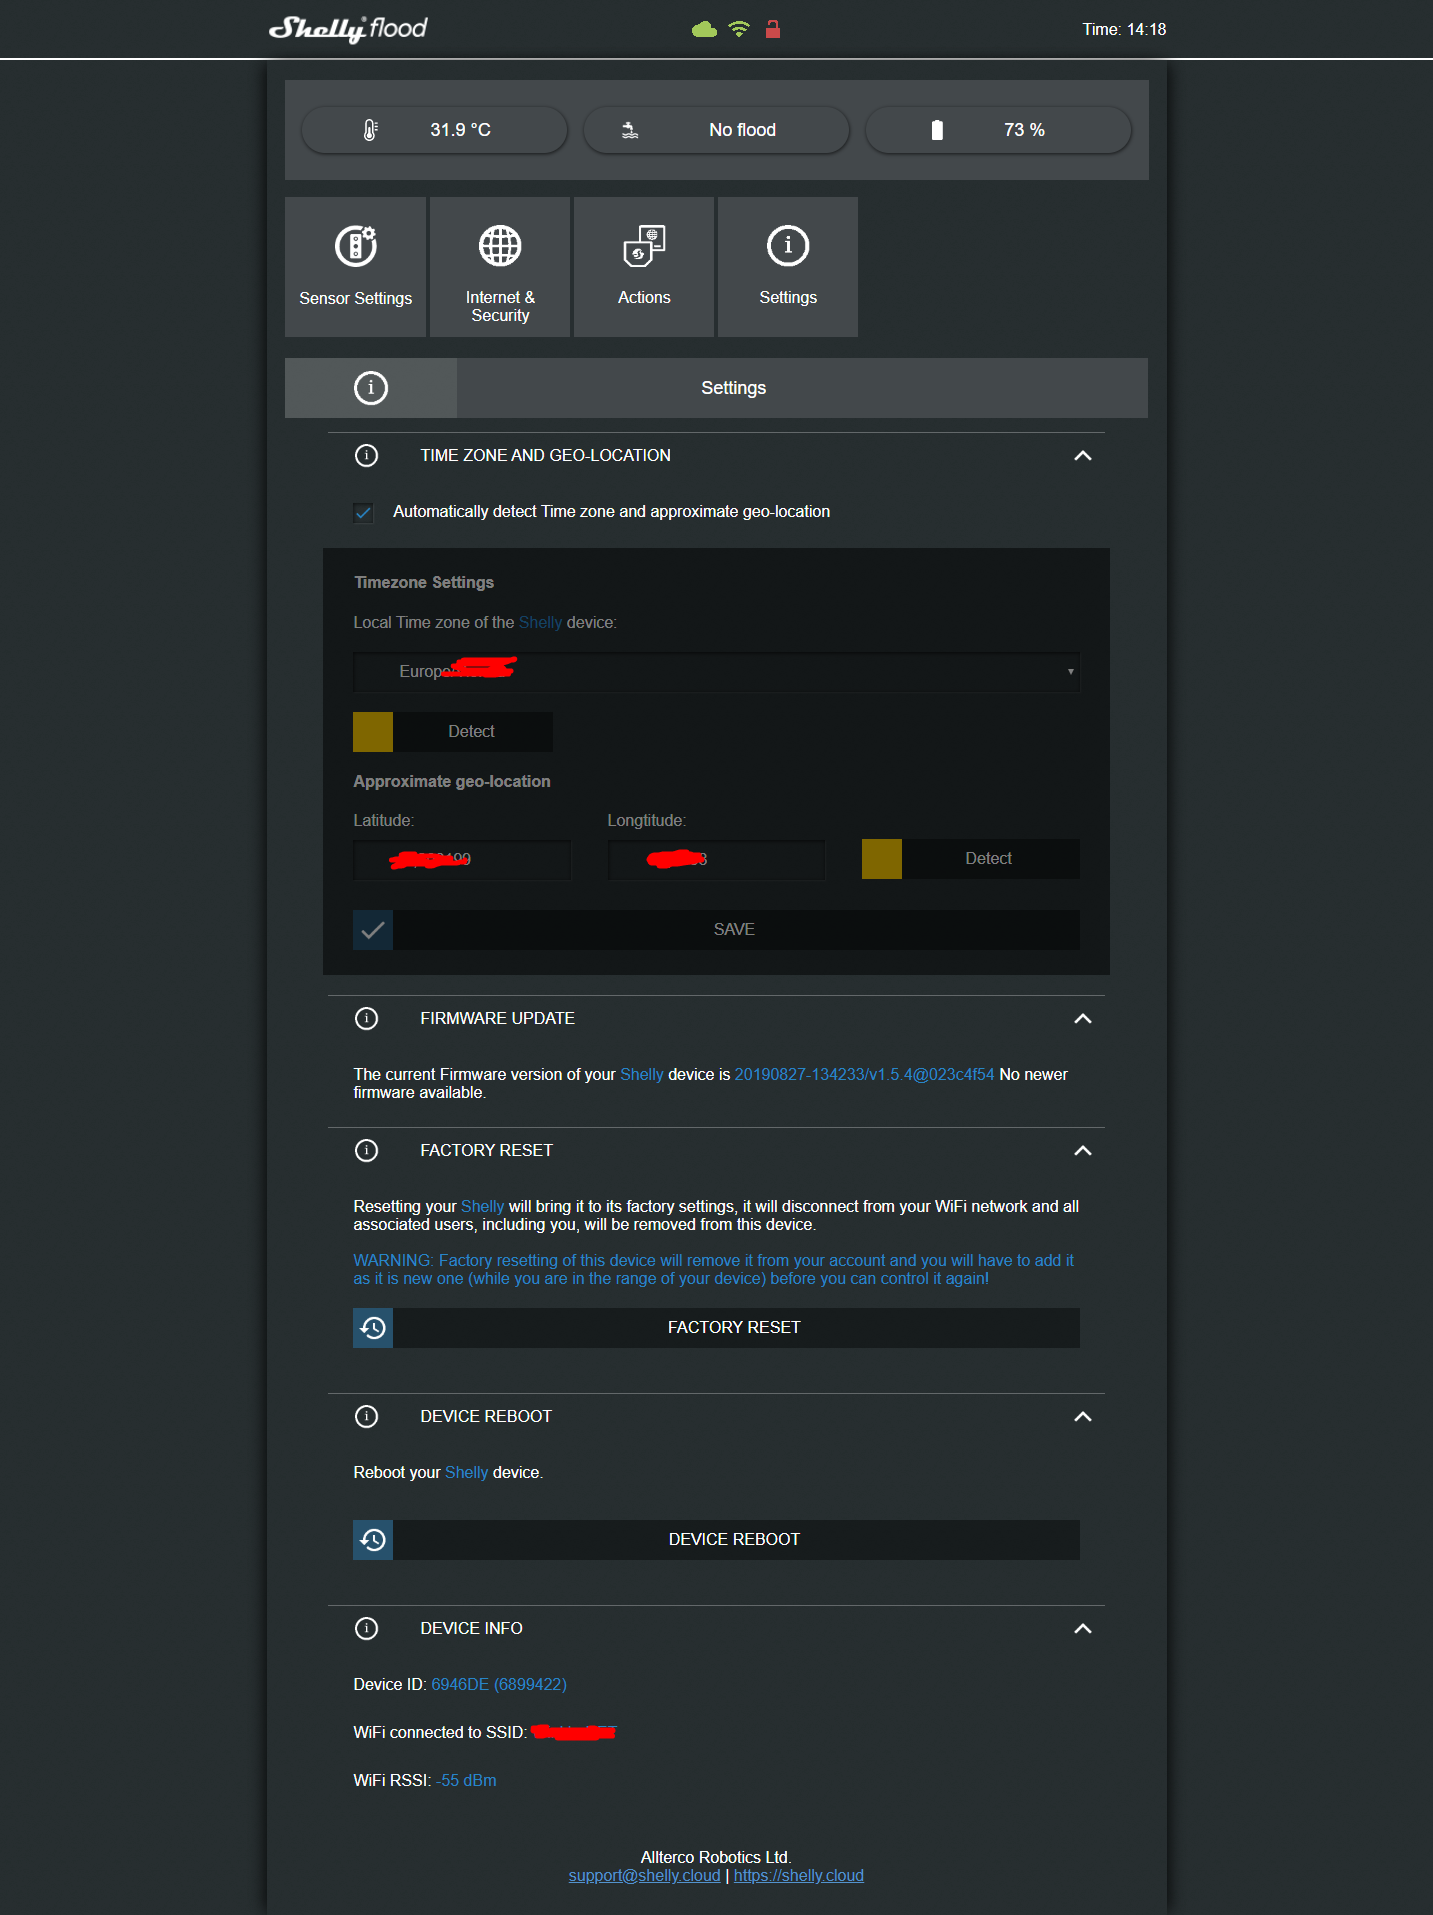Click the WiFi signal status icon
Image resolution: width=1433 pixels, height=1915 pixels.
pyautogui.click(x=739, y=29)
